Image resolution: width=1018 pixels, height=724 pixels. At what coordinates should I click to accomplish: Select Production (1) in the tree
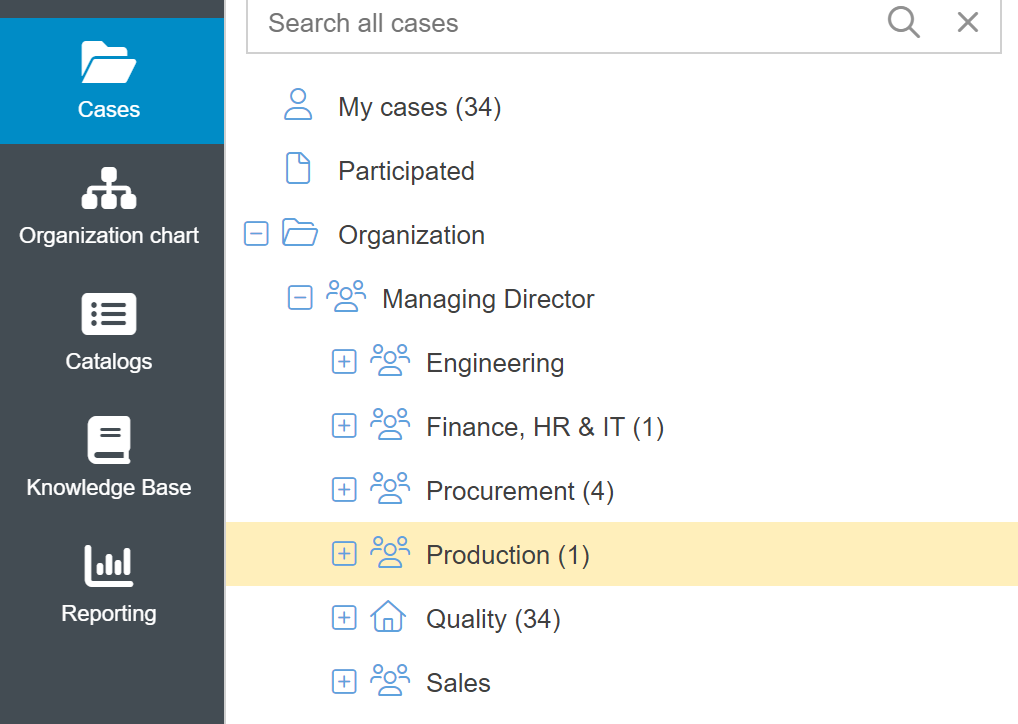click(507, 555)
